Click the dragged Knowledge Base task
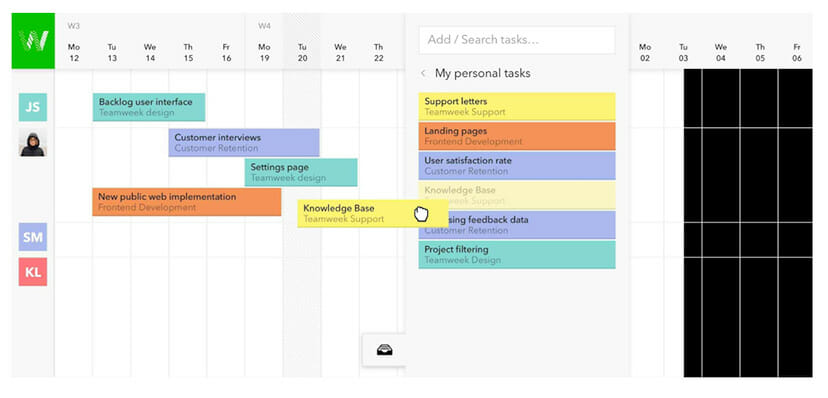Screen dimensions: 828x398 point(373,213)
